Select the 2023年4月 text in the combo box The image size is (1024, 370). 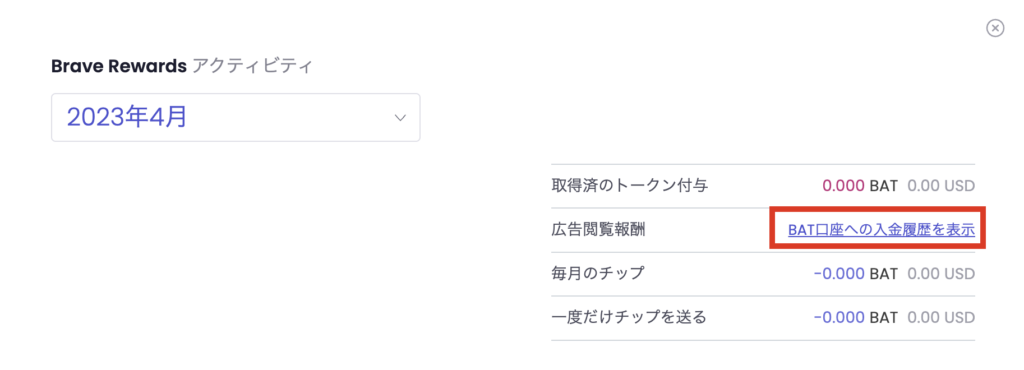(x=127, y=117)
